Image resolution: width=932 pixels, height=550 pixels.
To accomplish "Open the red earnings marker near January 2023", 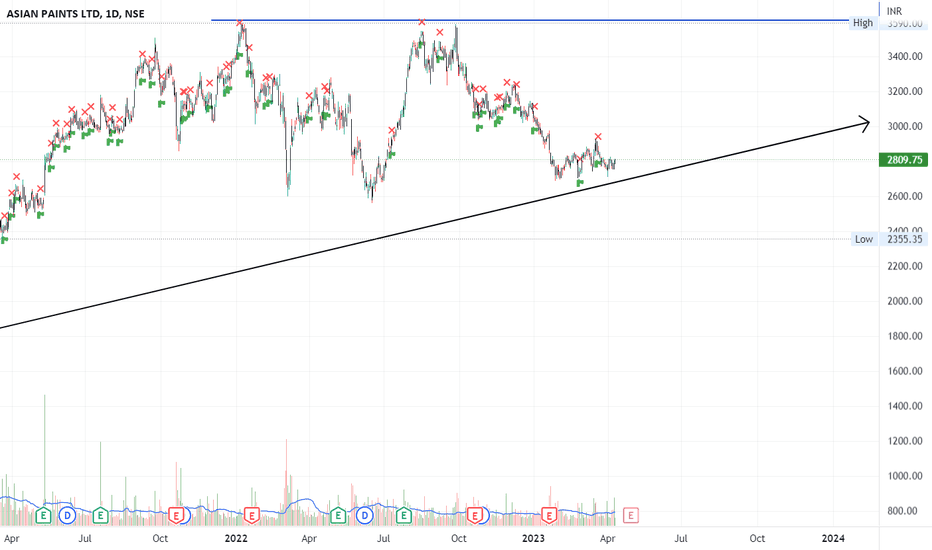I will coord(550,515).
